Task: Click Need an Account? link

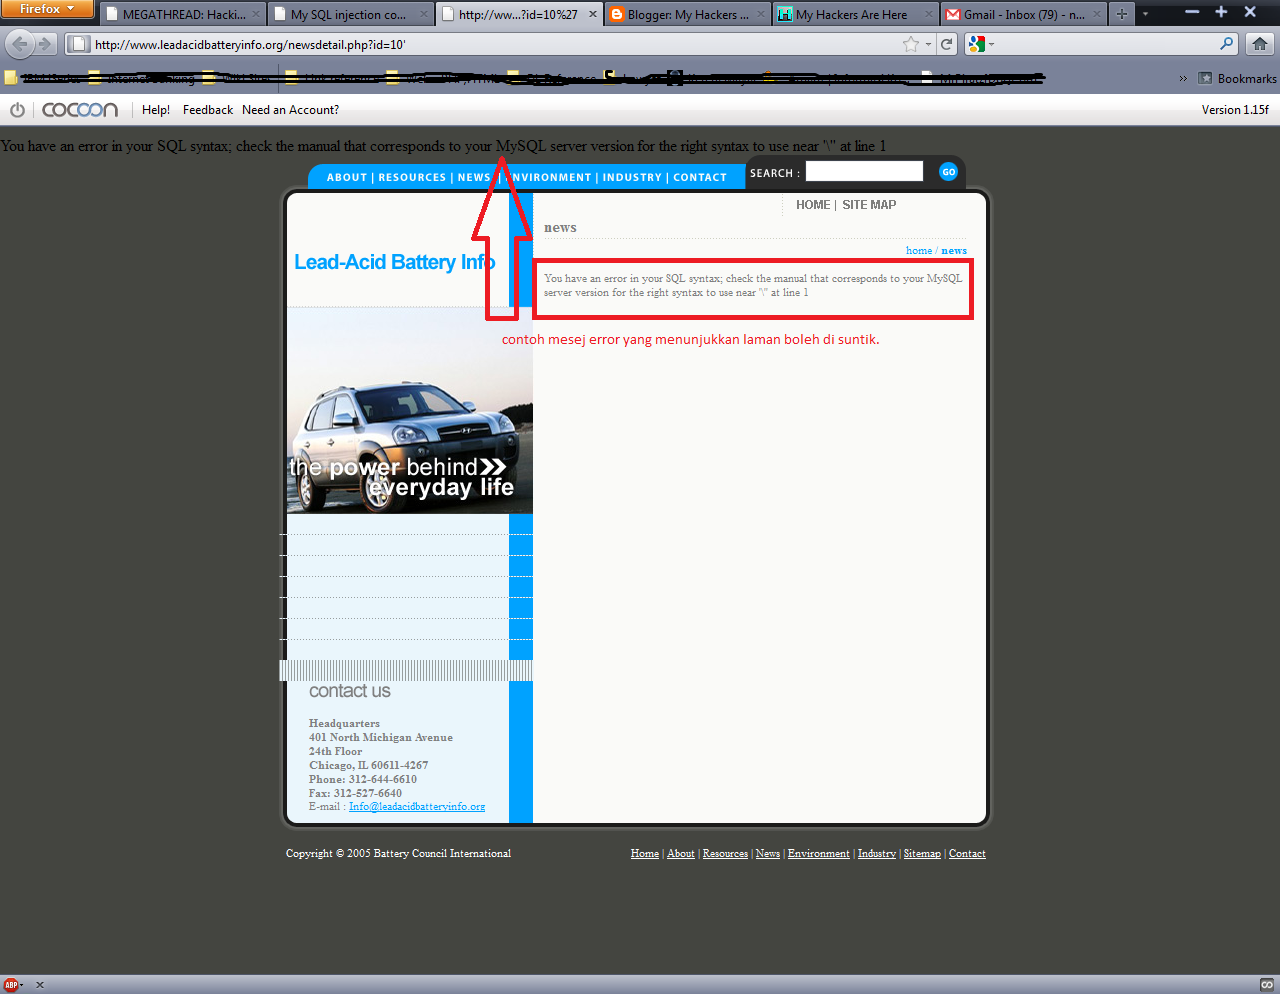Action: click(x=291, y=110)
